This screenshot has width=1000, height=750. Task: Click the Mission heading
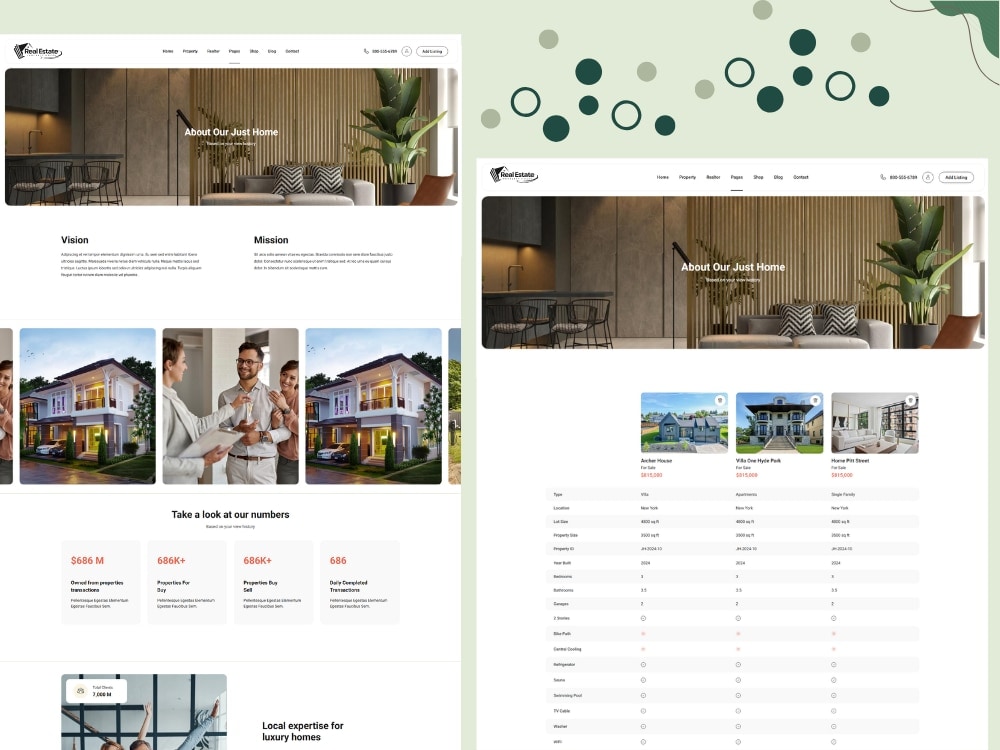[271, 240]
